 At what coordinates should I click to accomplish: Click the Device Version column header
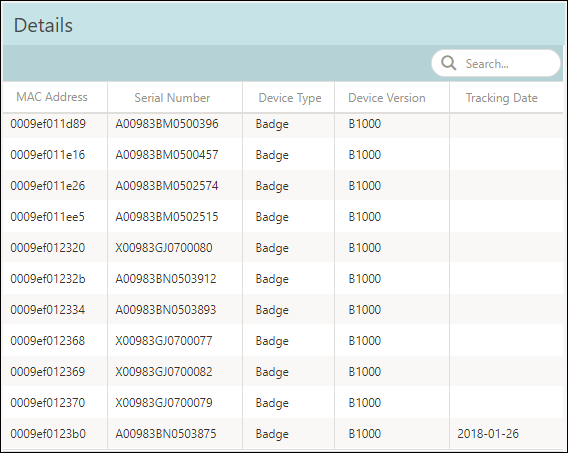387,98
